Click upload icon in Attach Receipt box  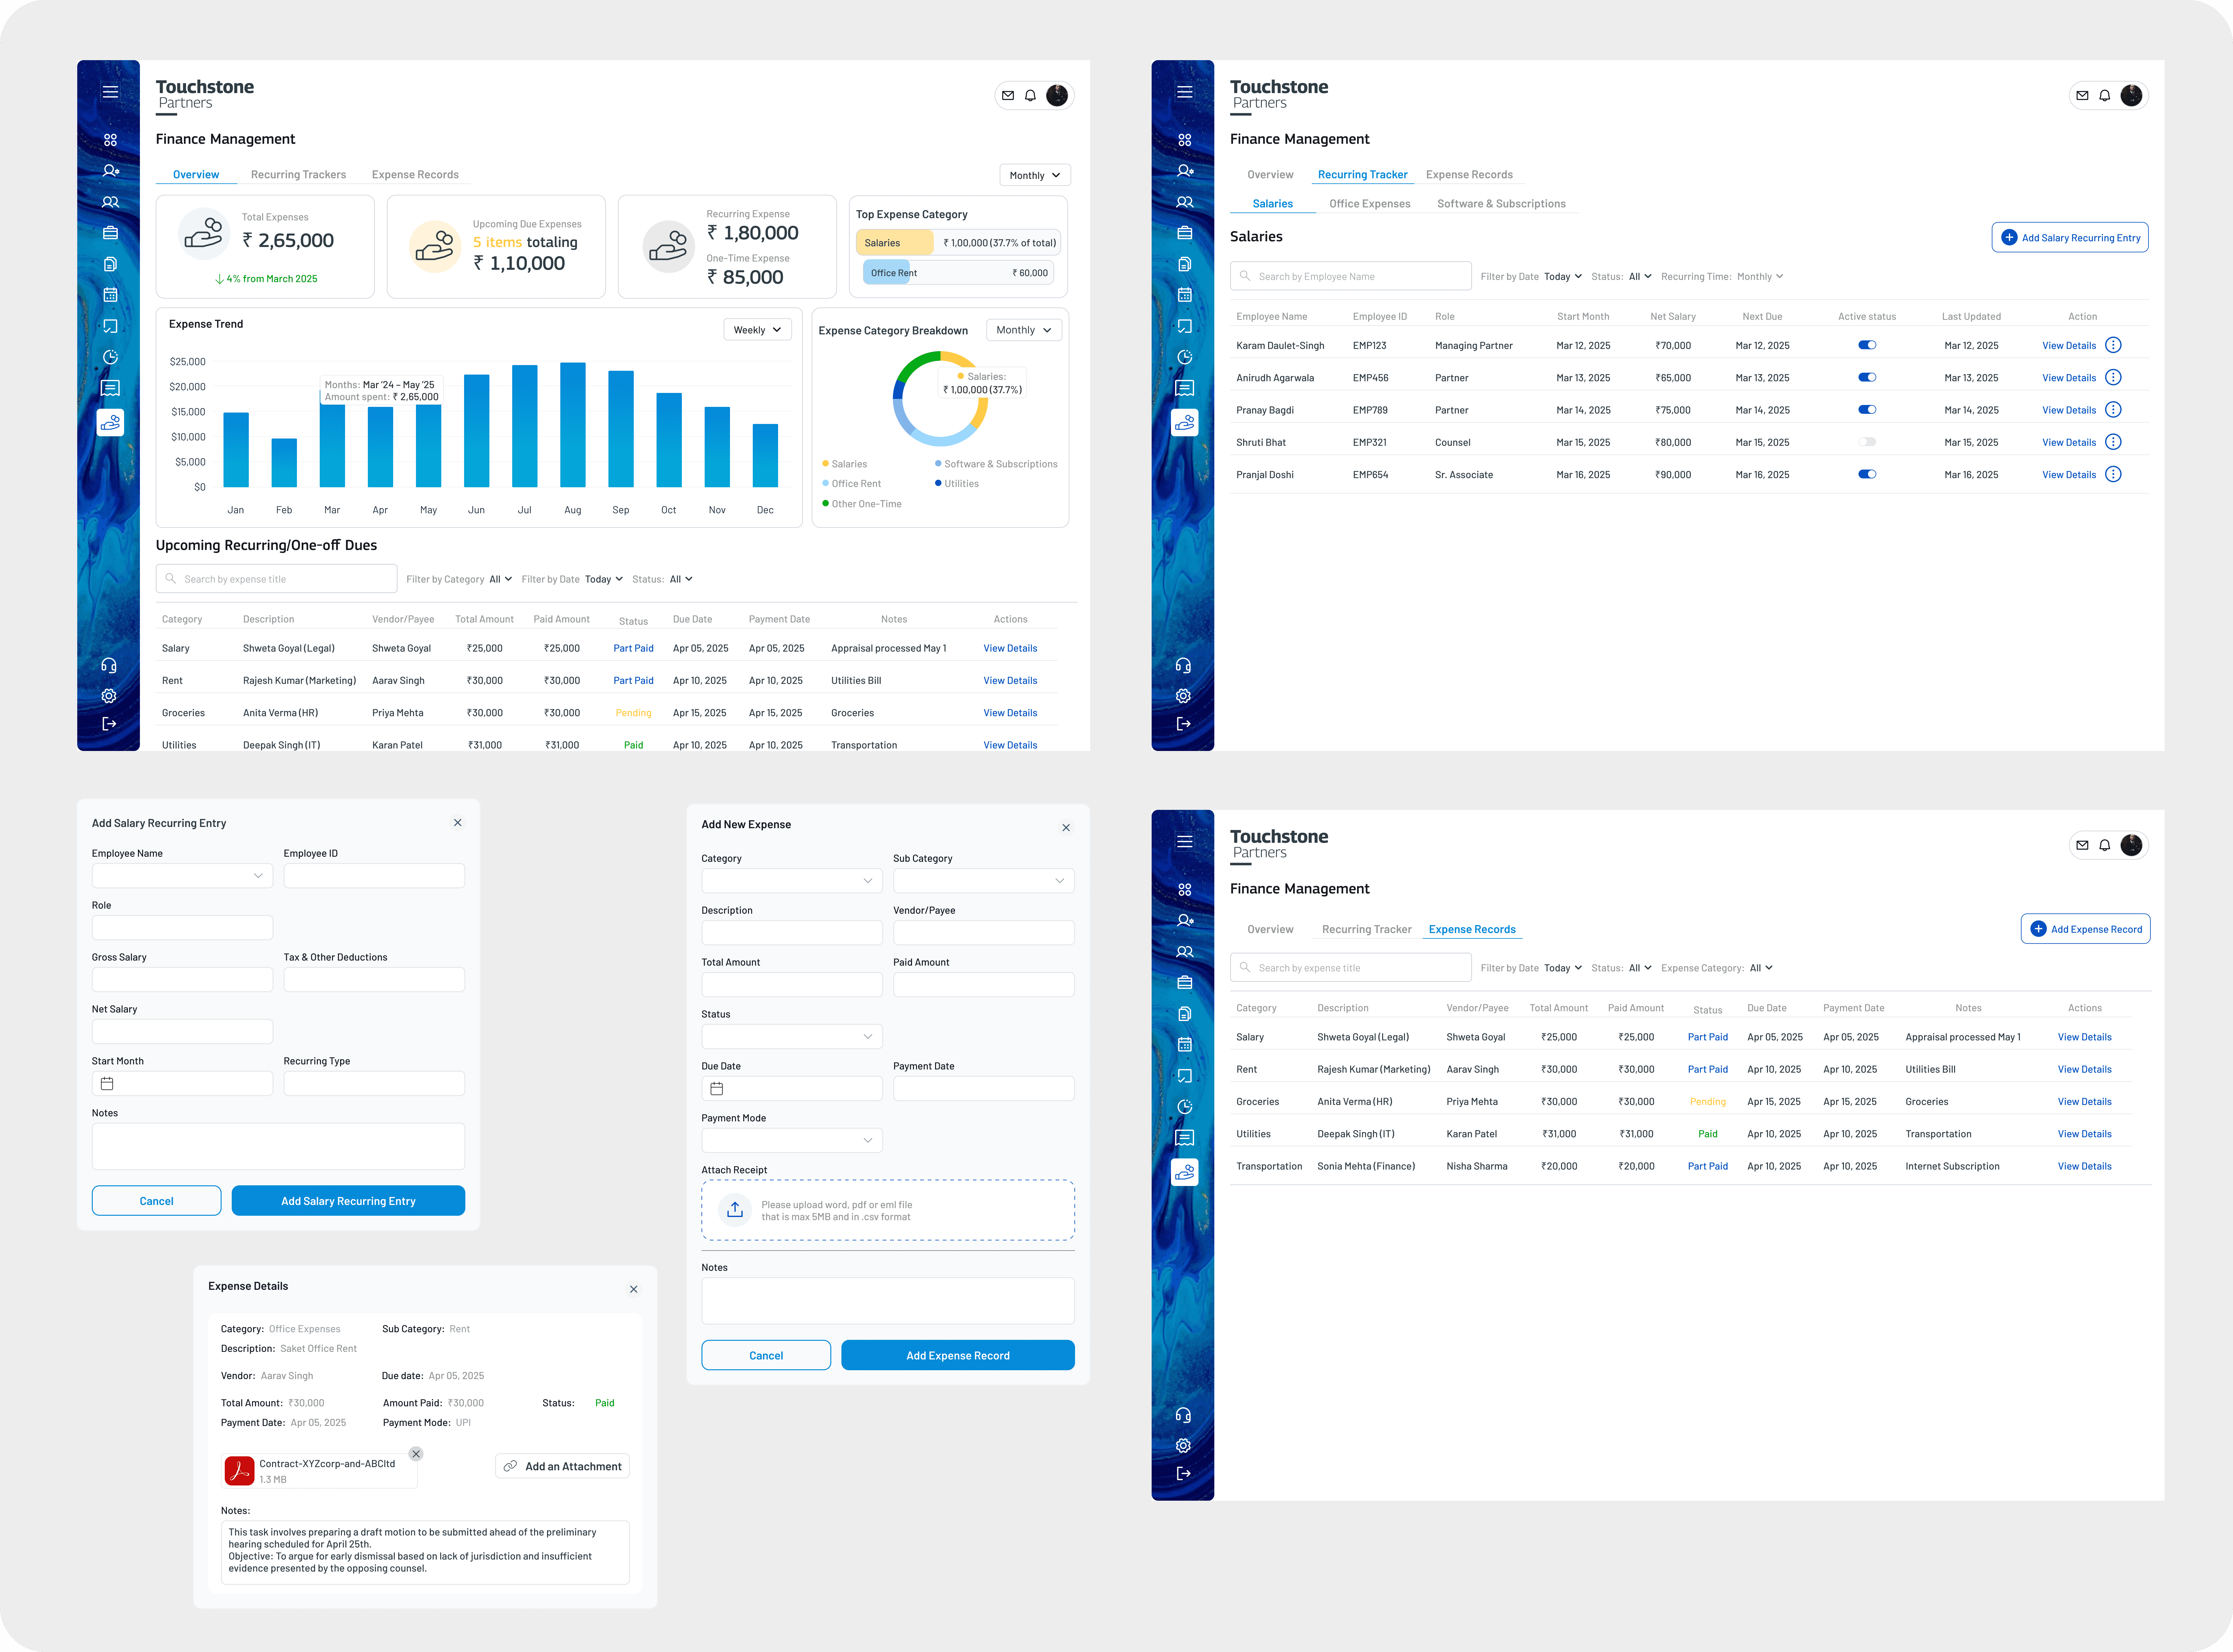[x=735, y=1210]
